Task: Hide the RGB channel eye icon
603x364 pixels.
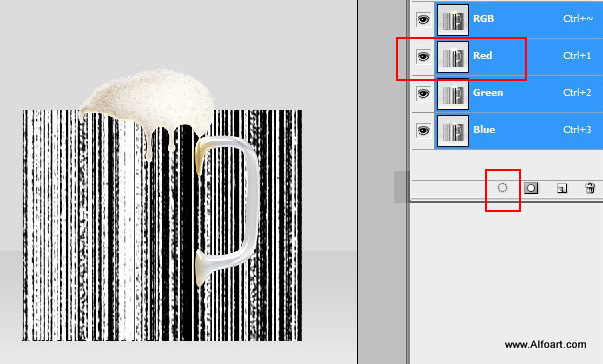Action: point(423,19)
